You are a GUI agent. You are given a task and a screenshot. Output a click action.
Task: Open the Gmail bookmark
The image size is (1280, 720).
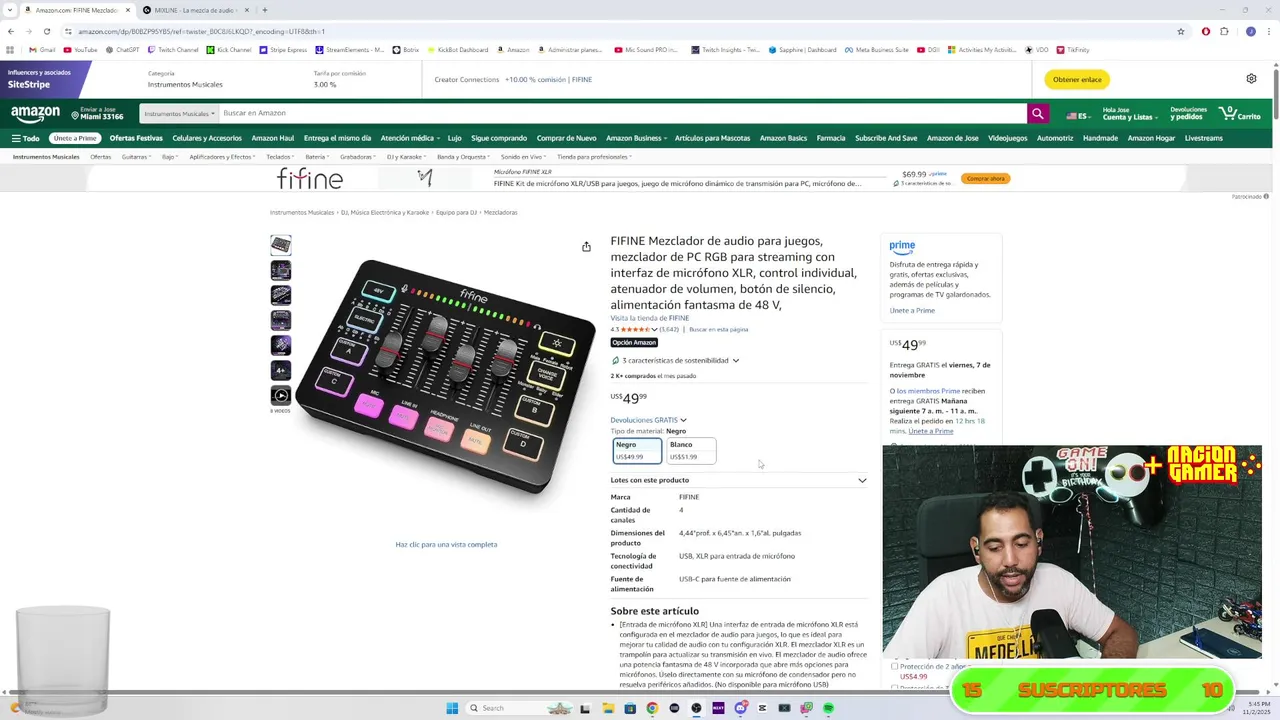coord(42,49)
